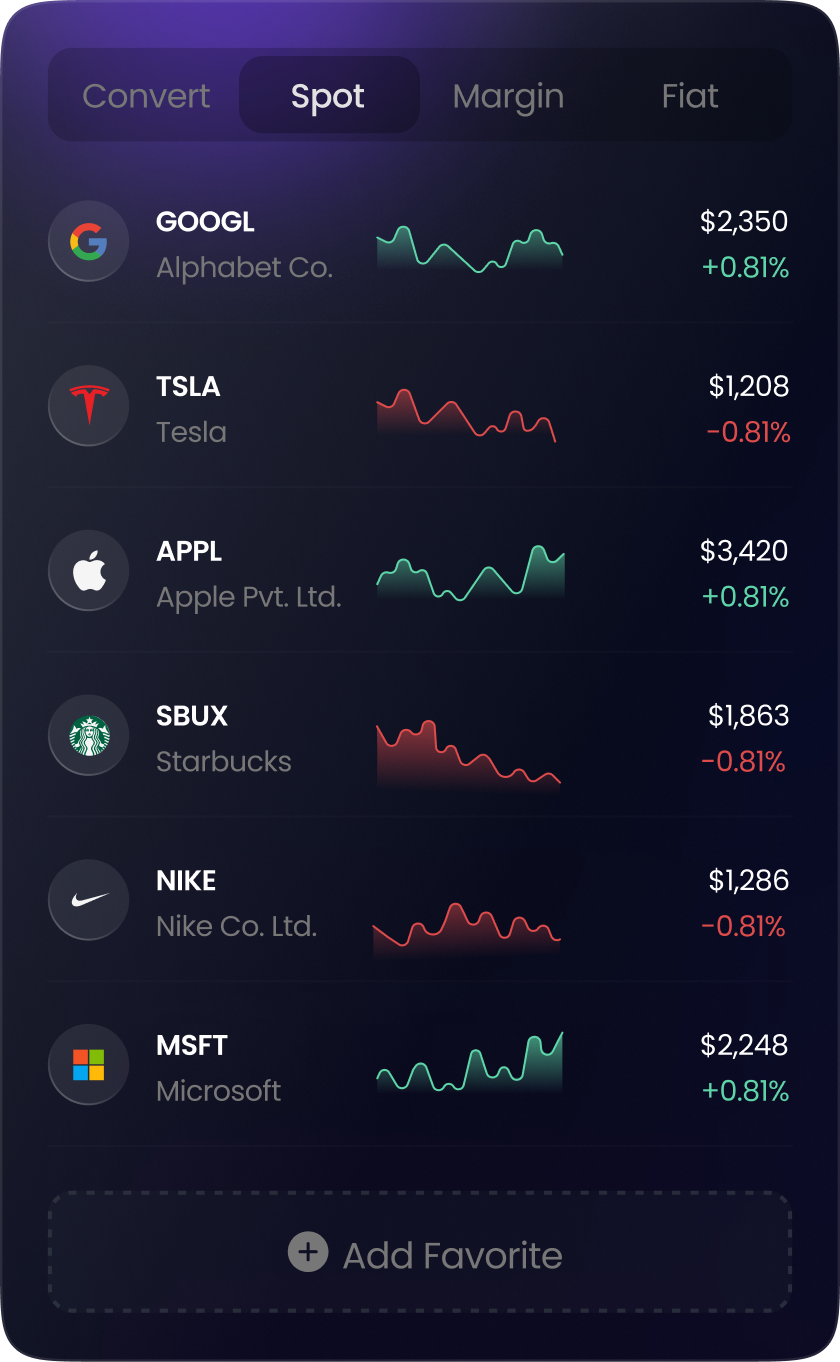Switch to the Fiat tab
The height and width of the screenshot is (1362, 840).
pyautogui.click(x=690, y=96)
